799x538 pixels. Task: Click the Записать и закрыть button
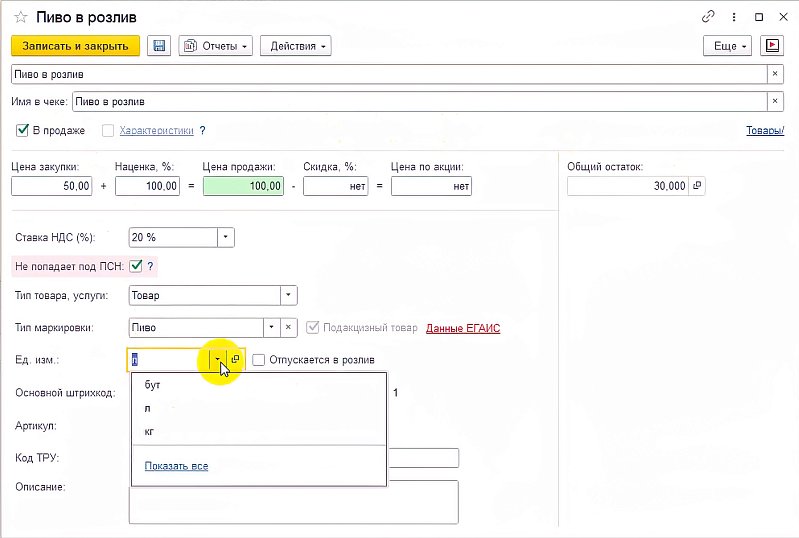(75, 46)
